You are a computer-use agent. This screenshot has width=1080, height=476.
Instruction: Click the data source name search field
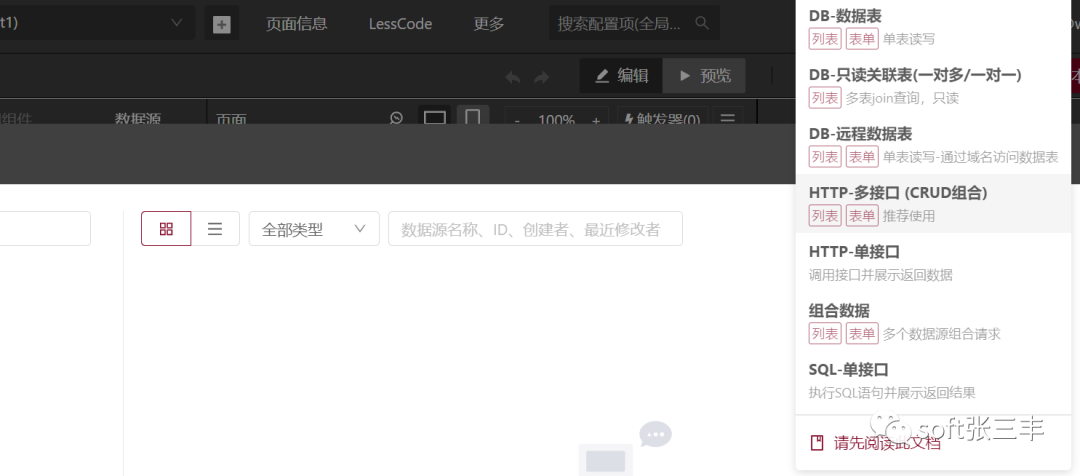(x=534, y=229)
